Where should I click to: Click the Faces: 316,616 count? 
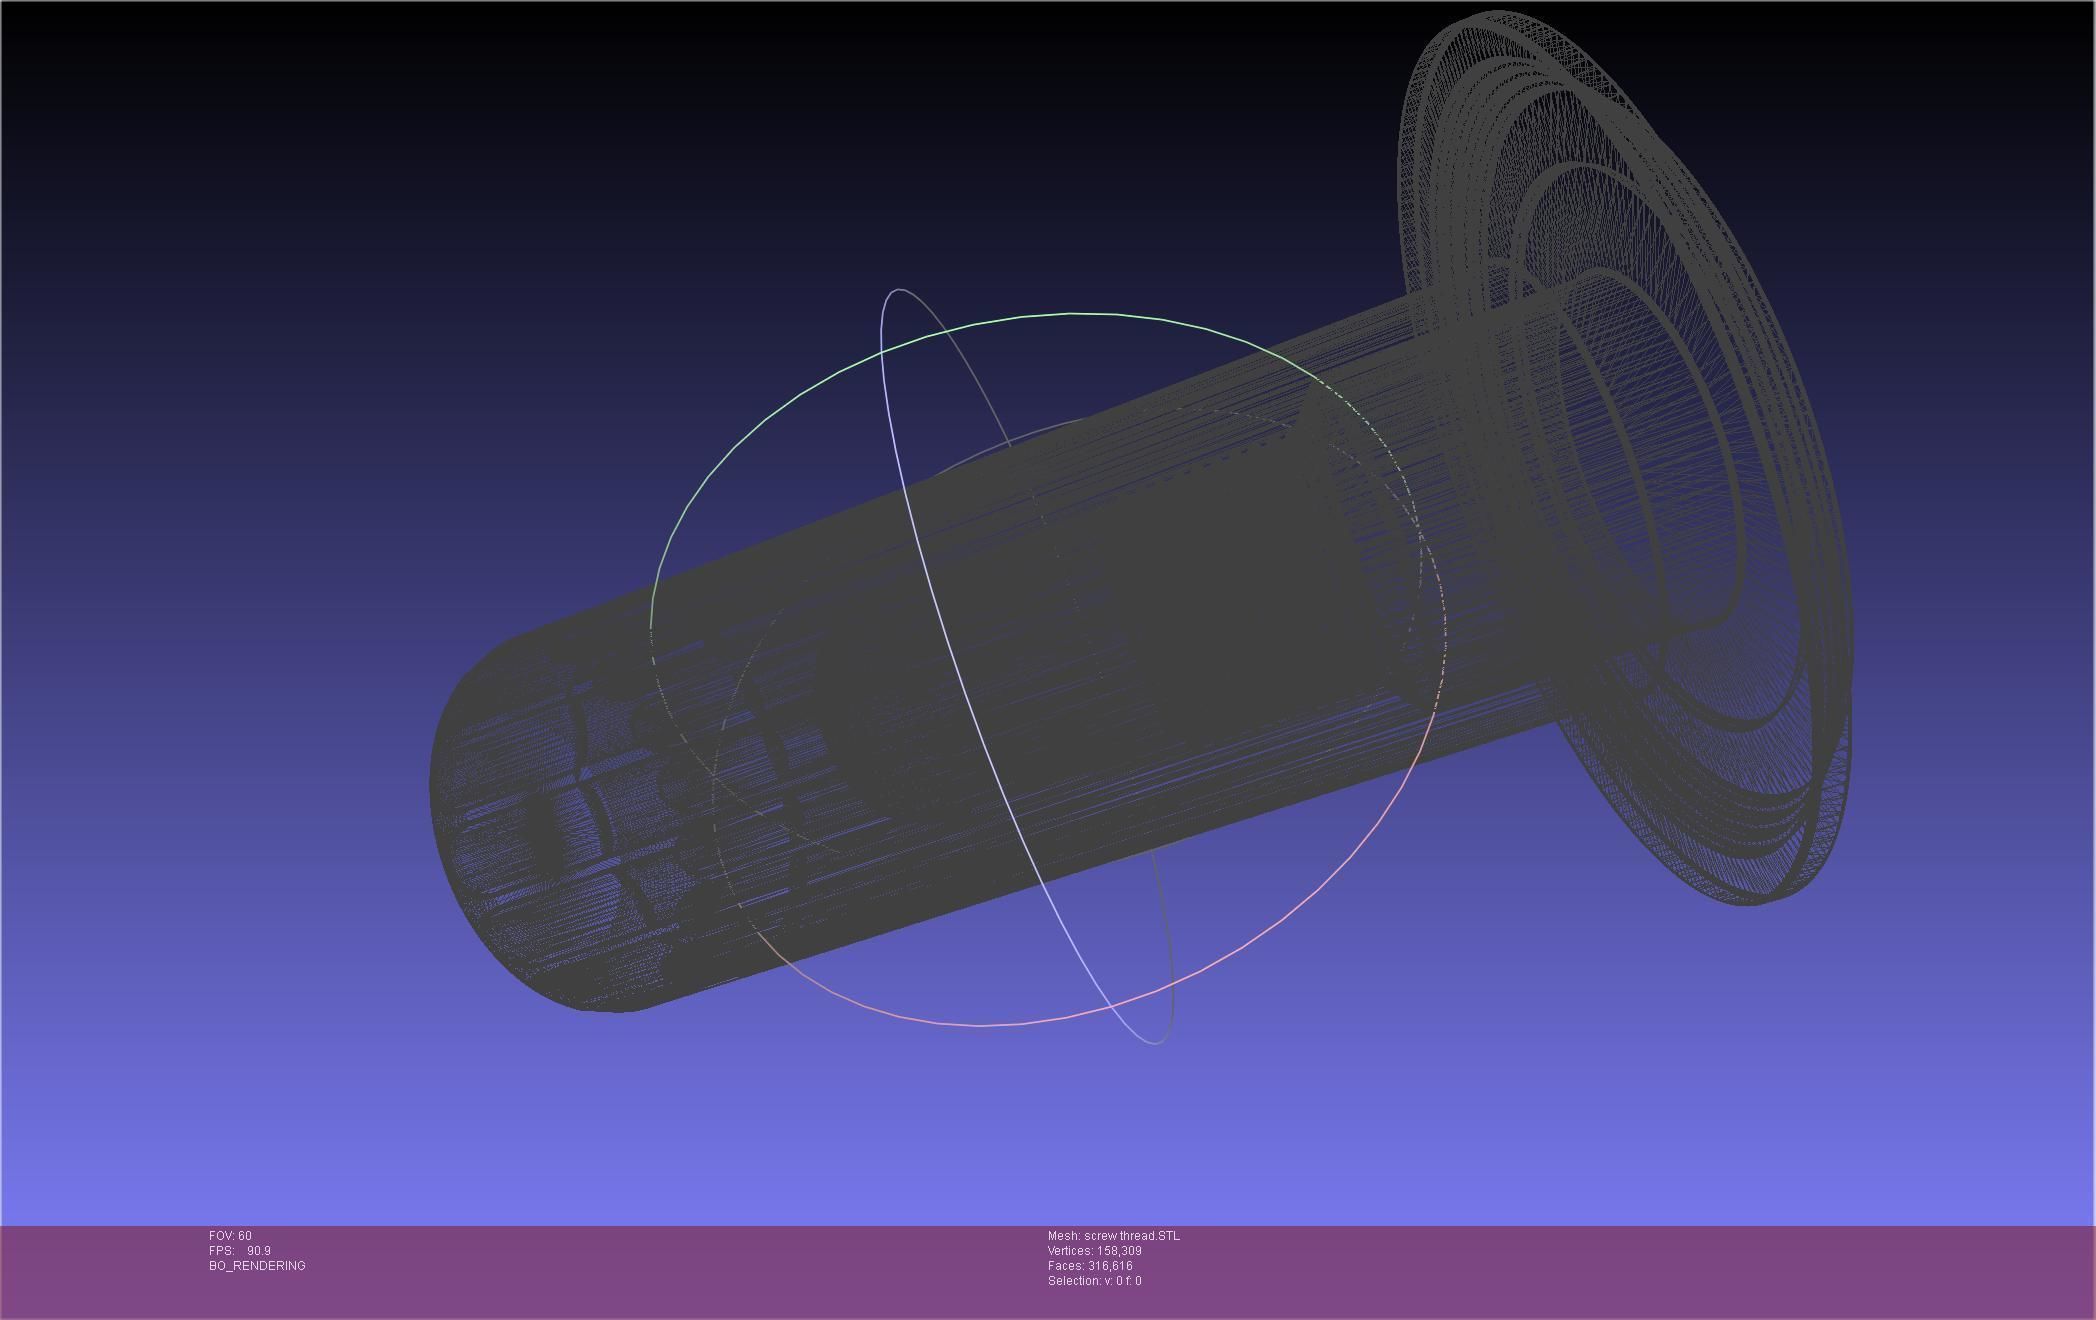(1090, 1266)
